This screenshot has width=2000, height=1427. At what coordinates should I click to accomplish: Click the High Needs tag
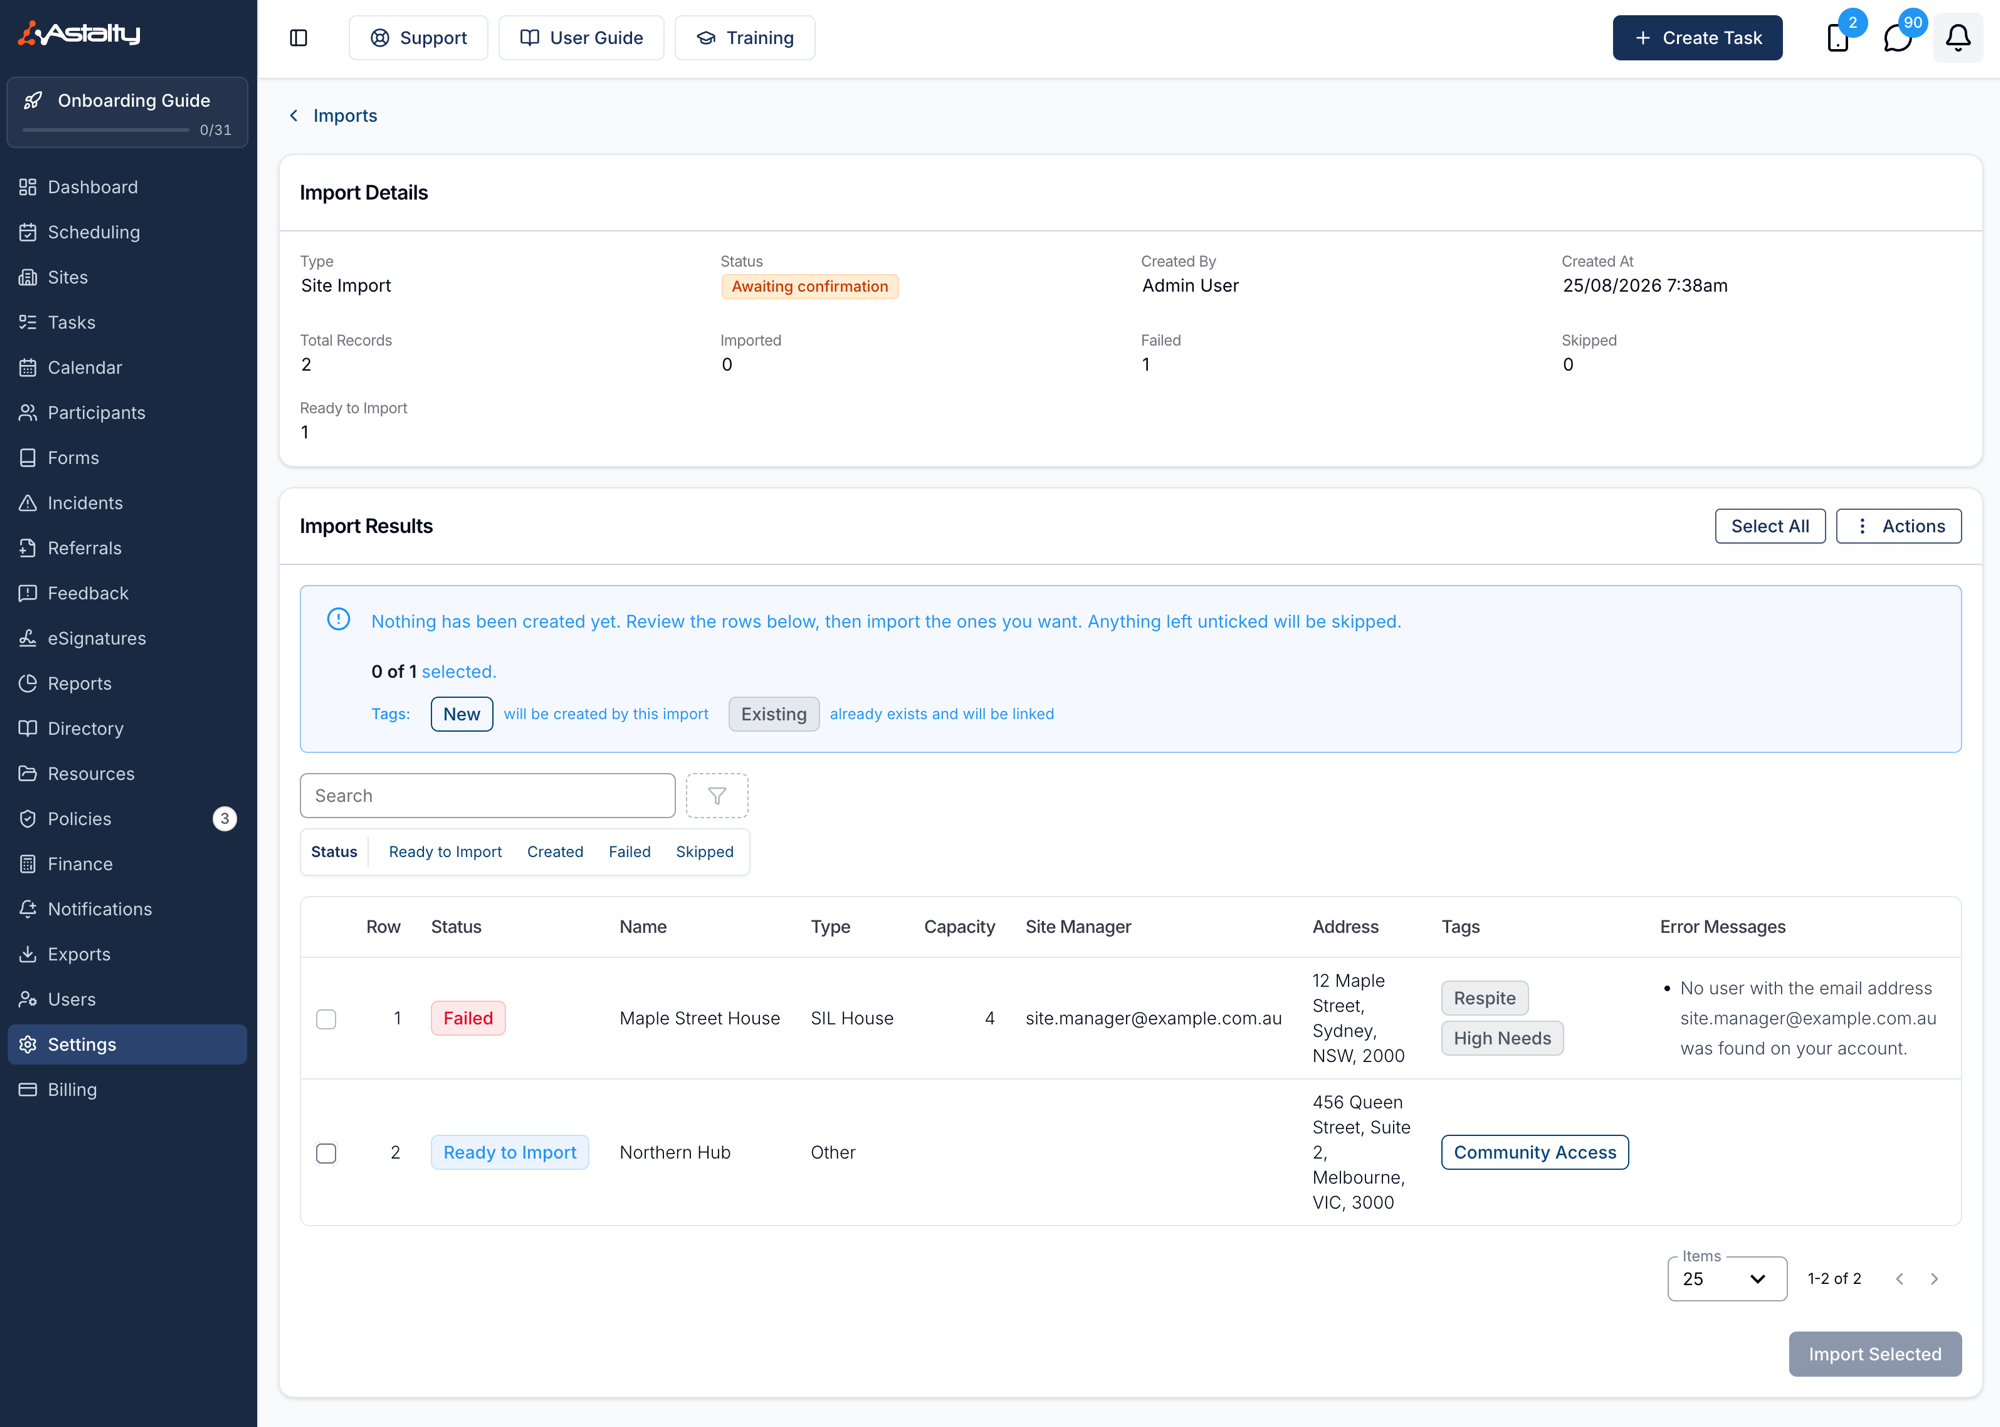click(1502, 1038)
